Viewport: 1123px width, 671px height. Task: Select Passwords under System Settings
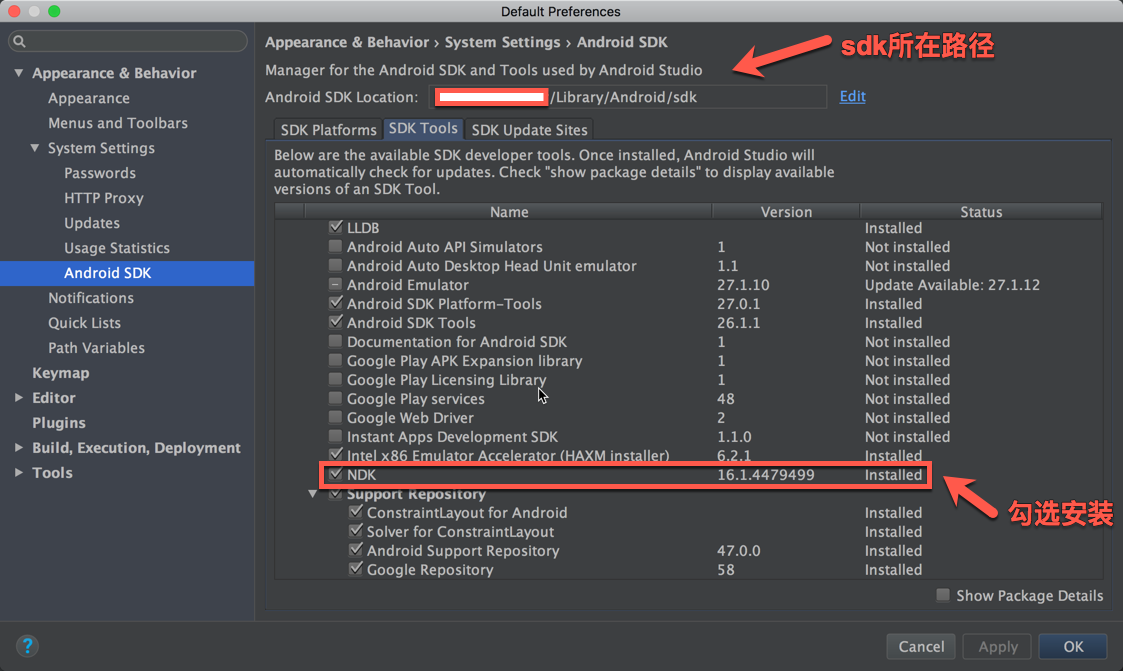(100, 173)
